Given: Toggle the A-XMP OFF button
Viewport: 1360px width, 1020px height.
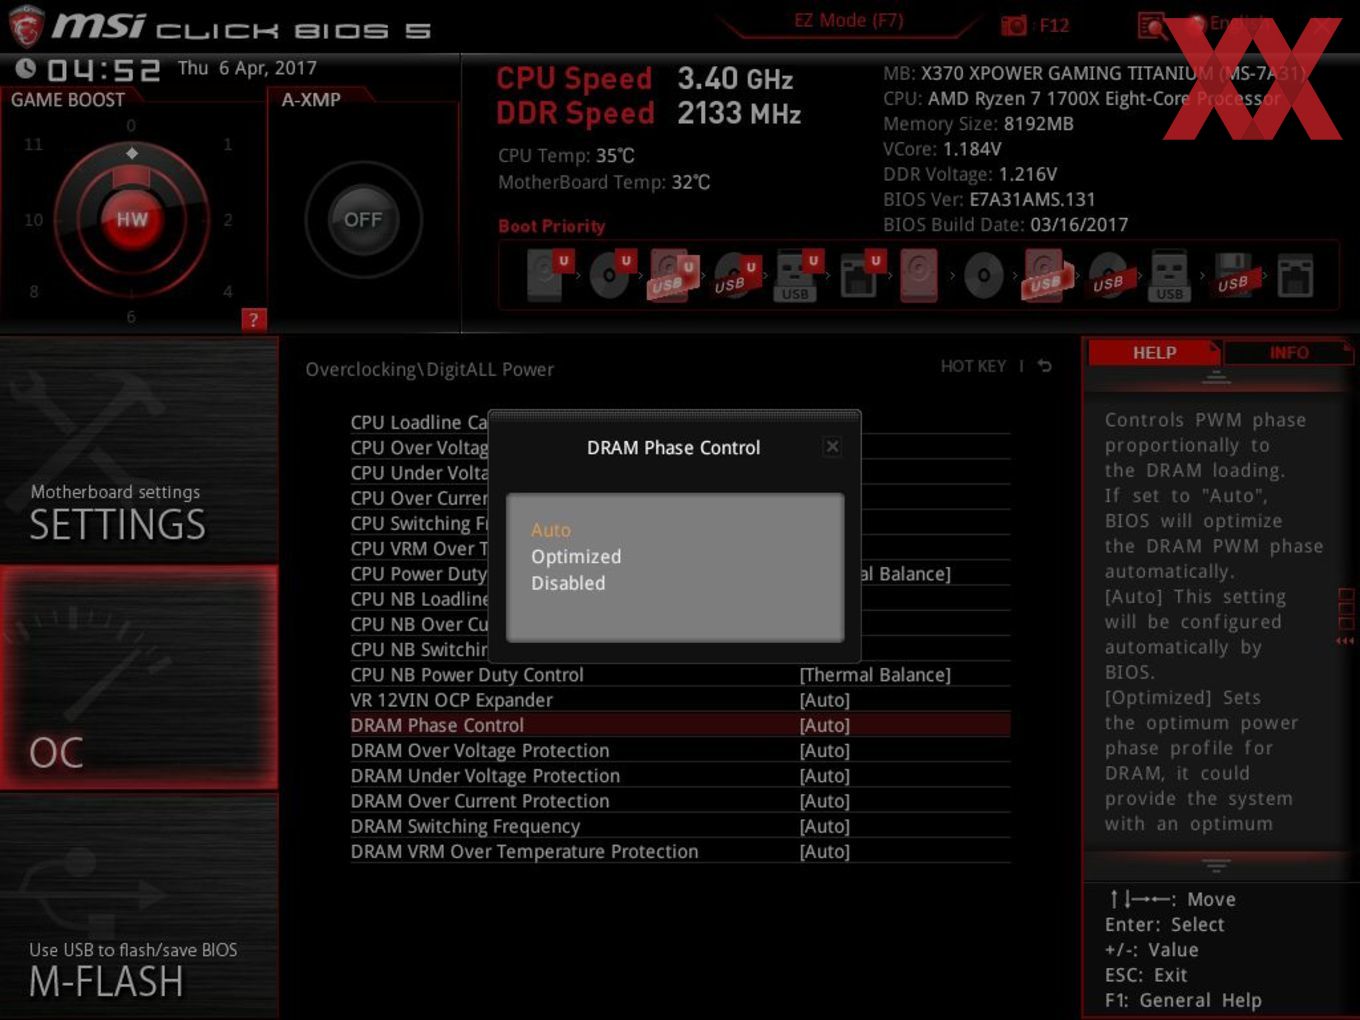Looking at the screenshot, I should coord(363,220).
